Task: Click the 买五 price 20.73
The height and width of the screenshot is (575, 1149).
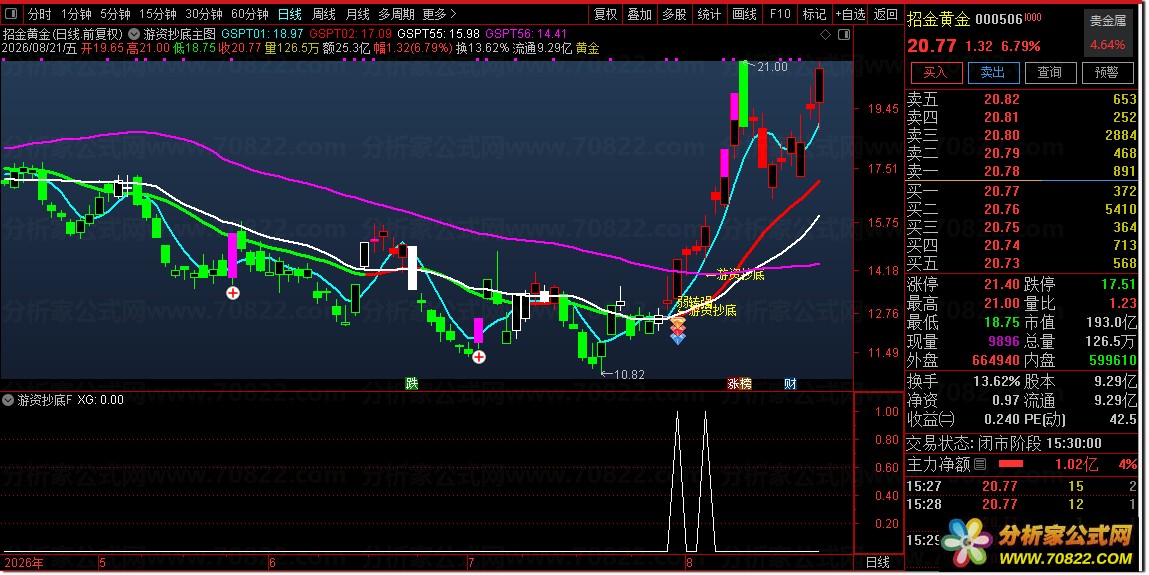Action: point(1002,263)
